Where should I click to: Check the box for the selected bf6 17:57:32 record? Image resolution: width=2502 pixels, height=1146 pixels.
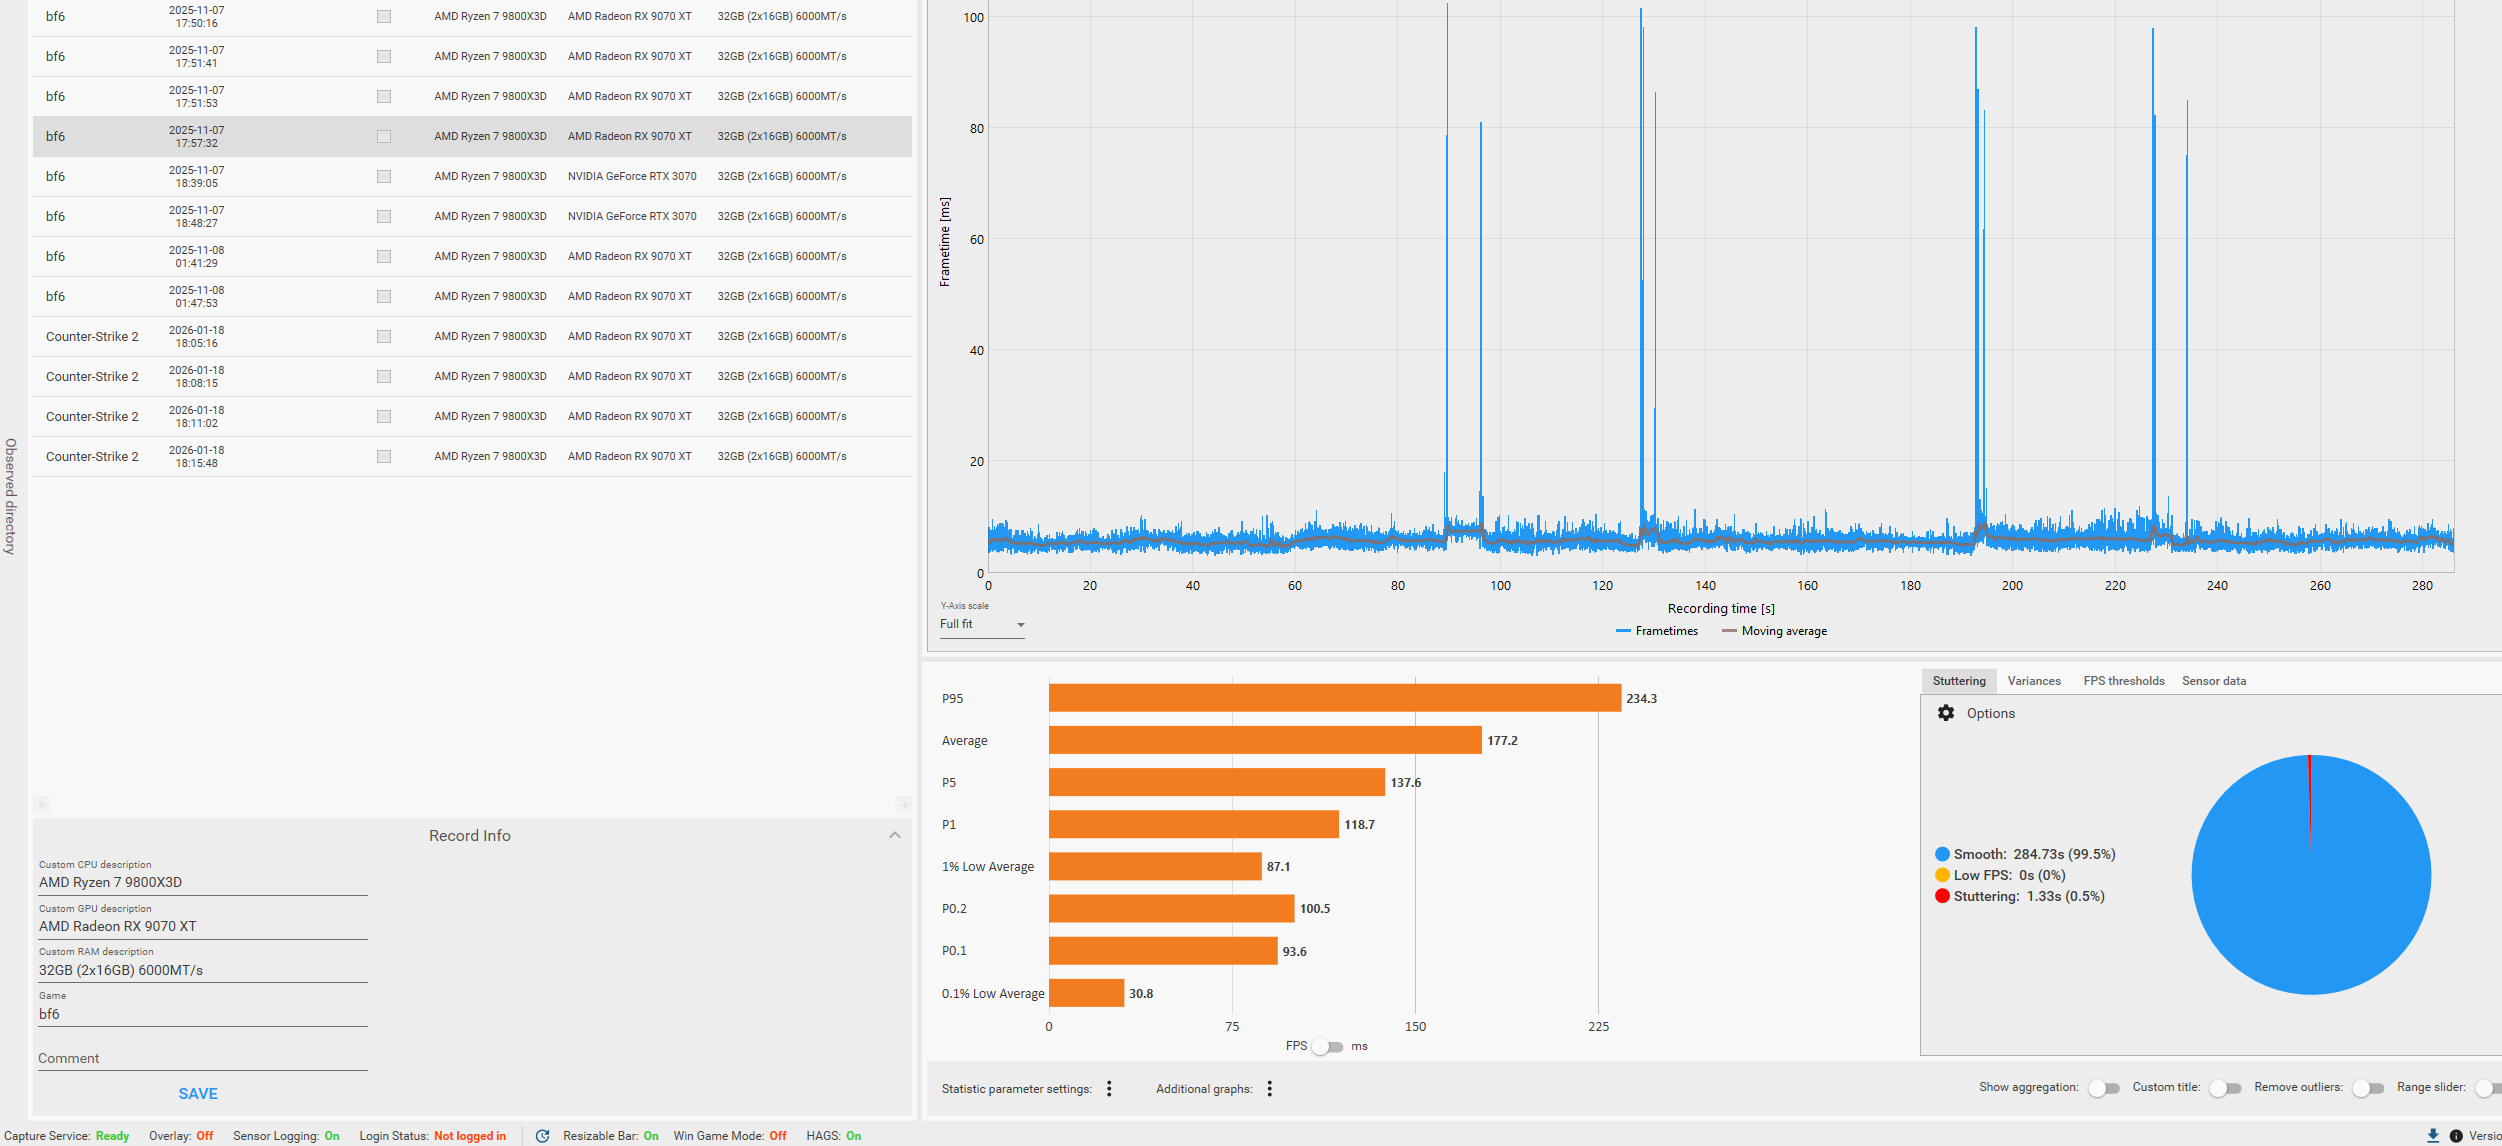384,137
